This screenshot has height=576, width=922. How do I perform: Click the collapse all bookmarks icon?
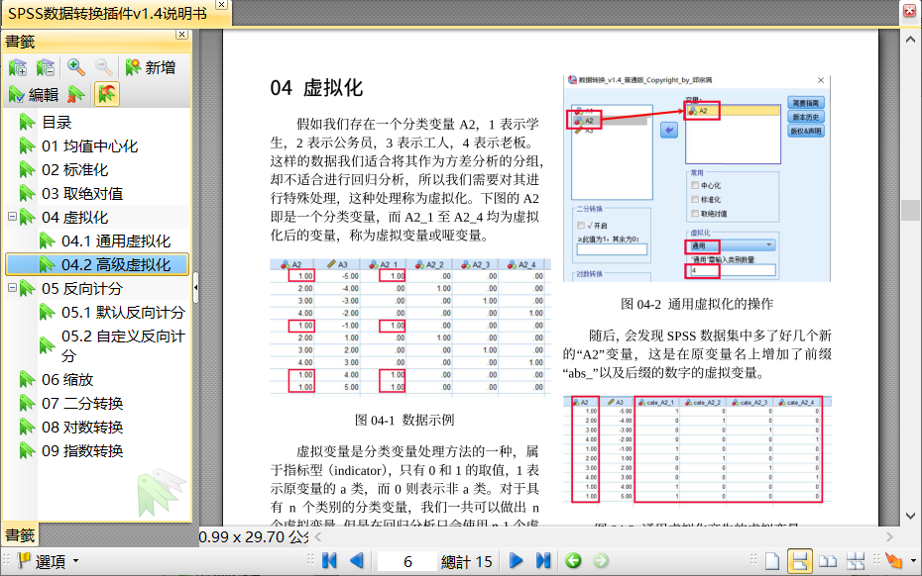[x=45, y=68]
